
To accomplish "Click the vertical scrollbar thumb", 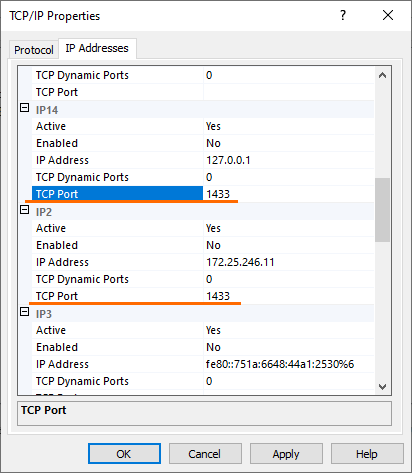I will coord(382,210).
